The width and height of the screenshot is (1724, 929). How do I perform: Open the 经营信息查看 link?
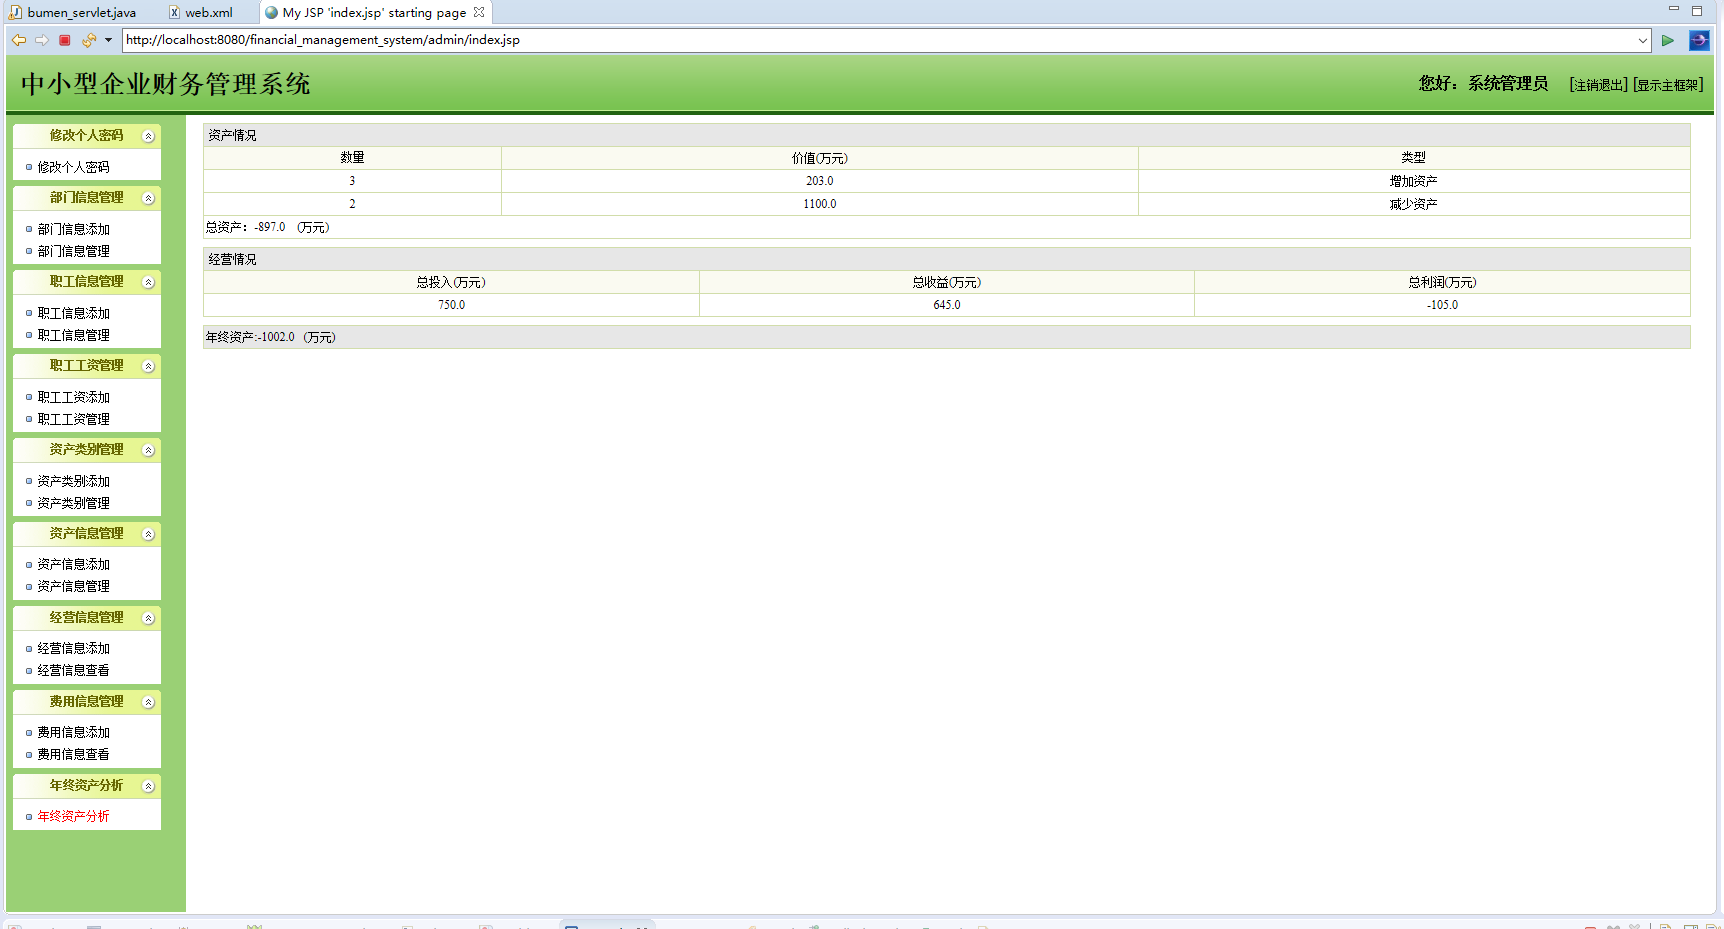(x=73, y=670)
